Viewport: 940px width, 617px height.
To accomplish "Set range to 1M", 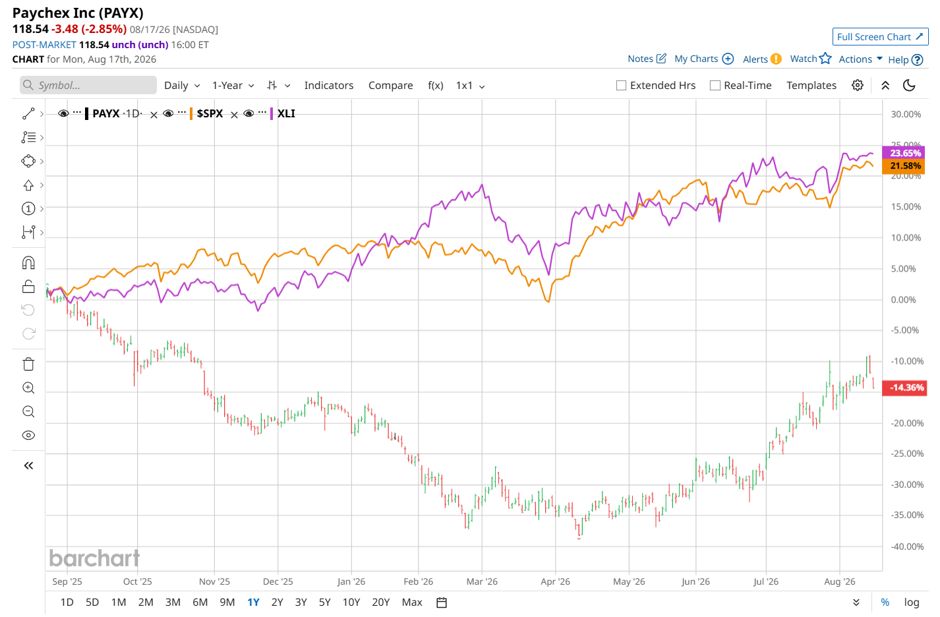I will pyautogui.click(x=119, y=602).
